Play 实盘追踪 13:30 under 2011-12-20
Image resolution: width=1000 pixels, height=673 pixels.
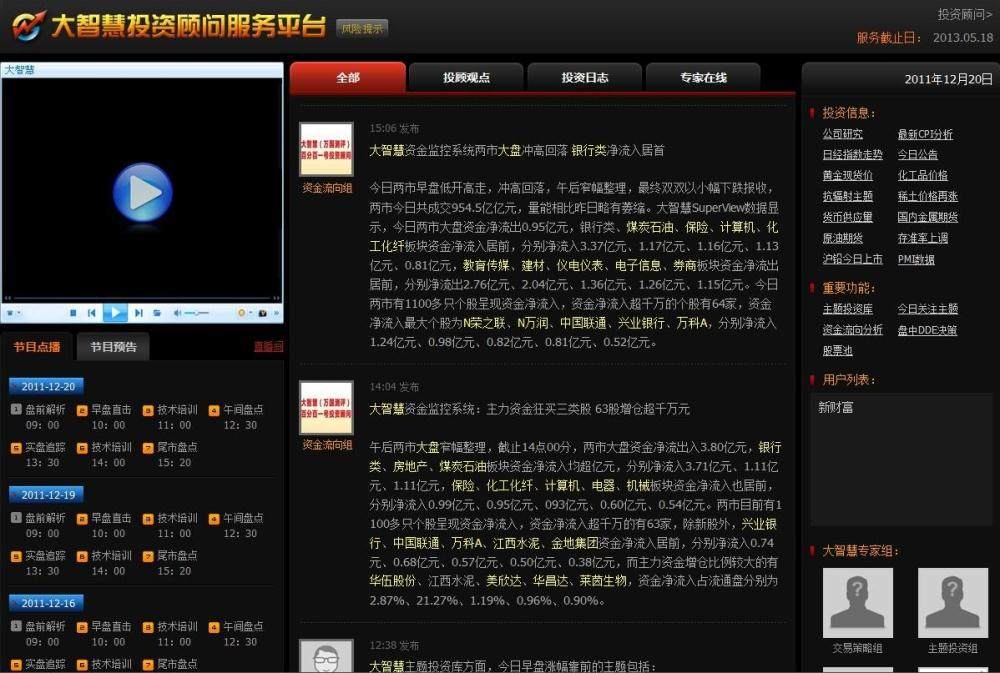(38, 454)
